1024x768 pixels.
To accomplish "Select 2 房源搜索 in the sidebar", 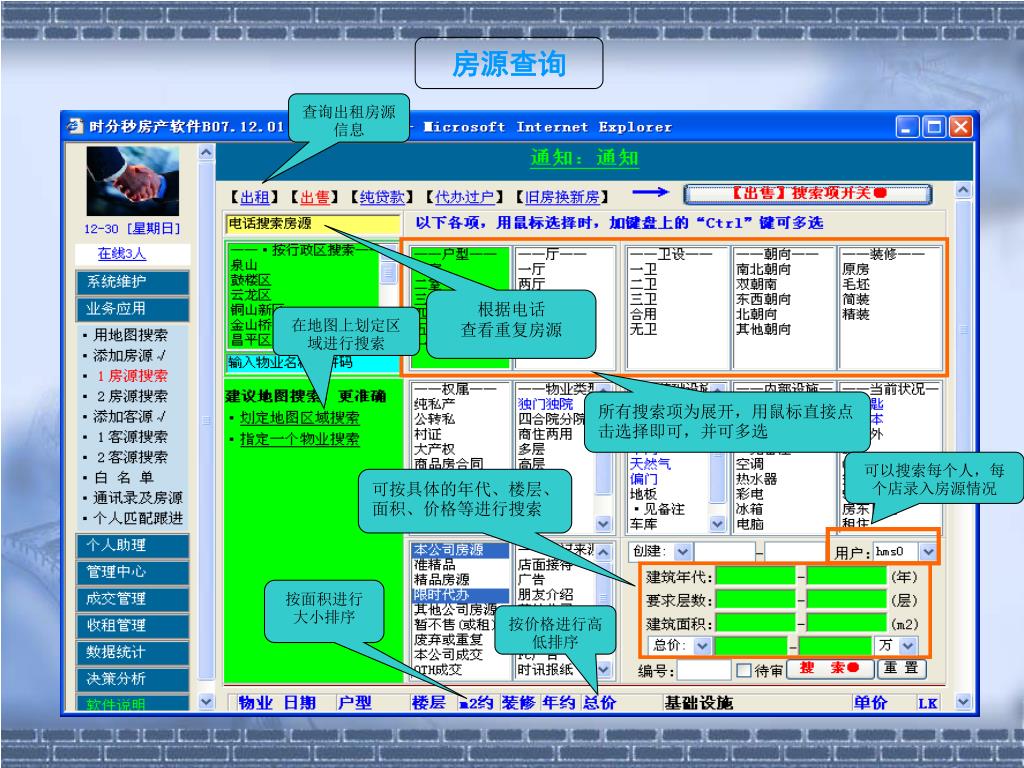I will click(133, 396).
